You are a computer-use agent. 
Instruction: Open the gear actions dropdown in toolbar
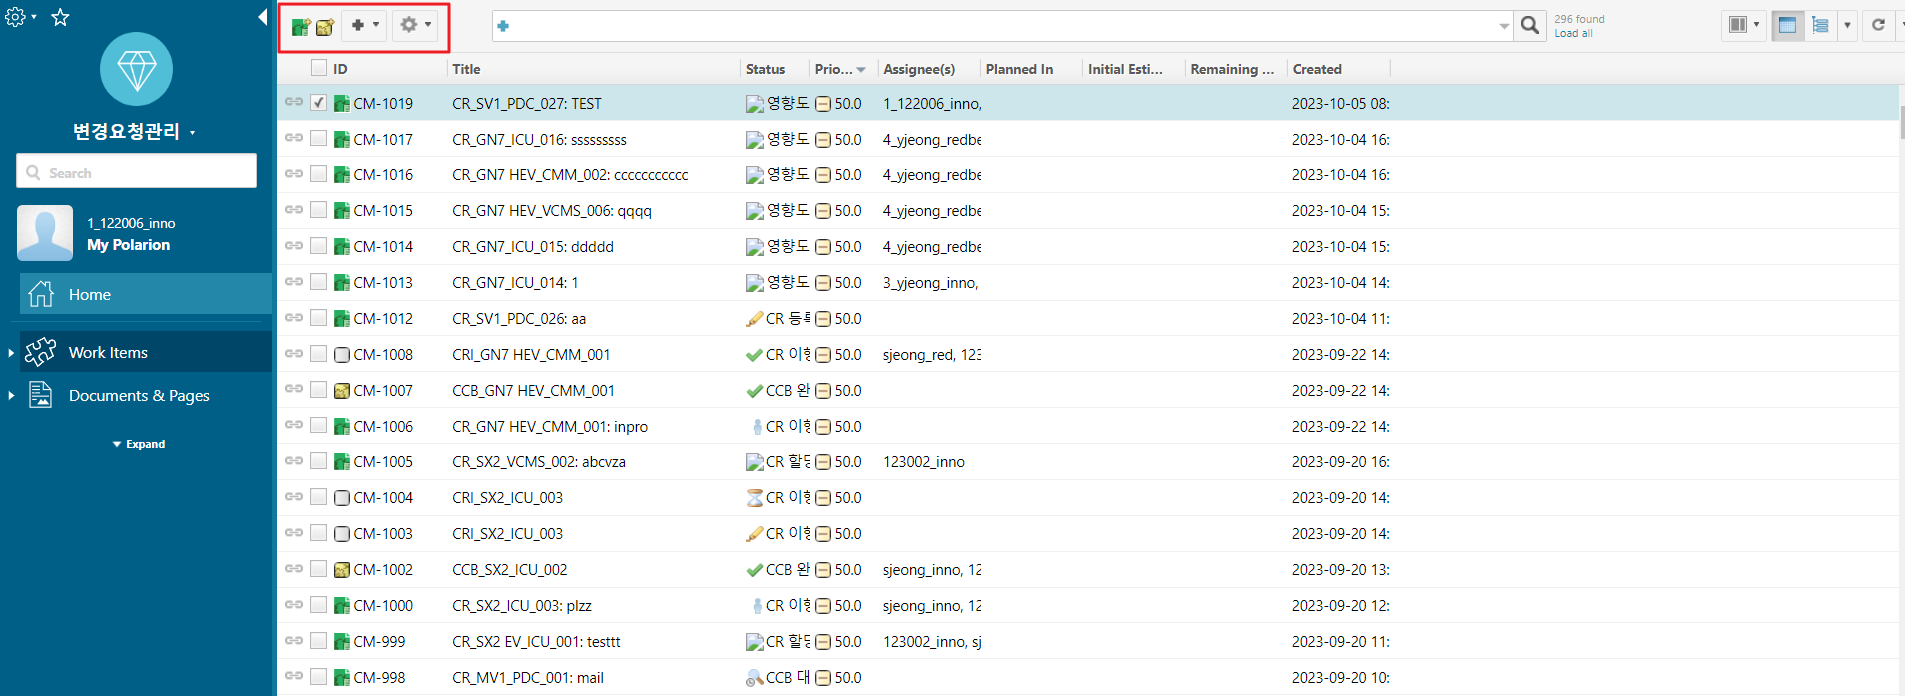pyautogui.click(x=416, y=26)
